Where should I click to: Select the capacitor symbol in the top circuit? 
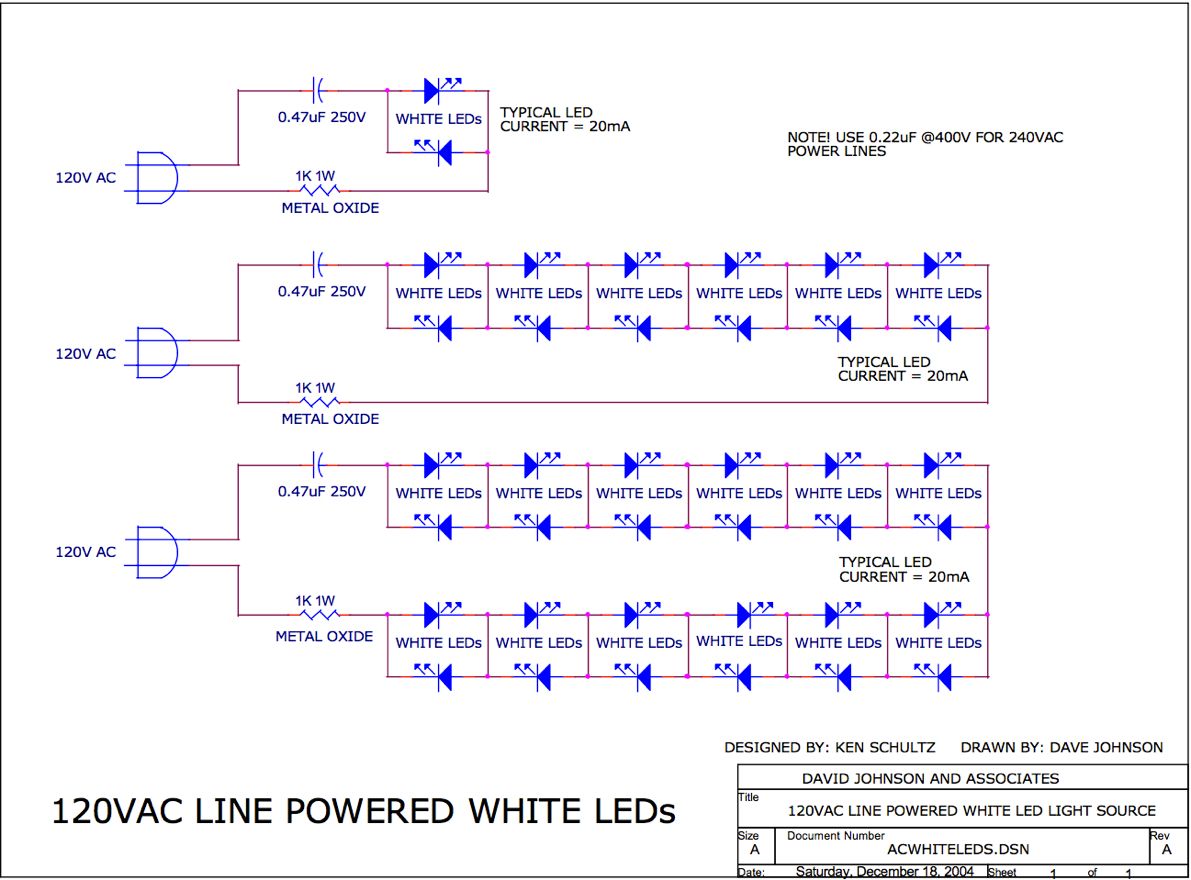[x=318, y=91]
